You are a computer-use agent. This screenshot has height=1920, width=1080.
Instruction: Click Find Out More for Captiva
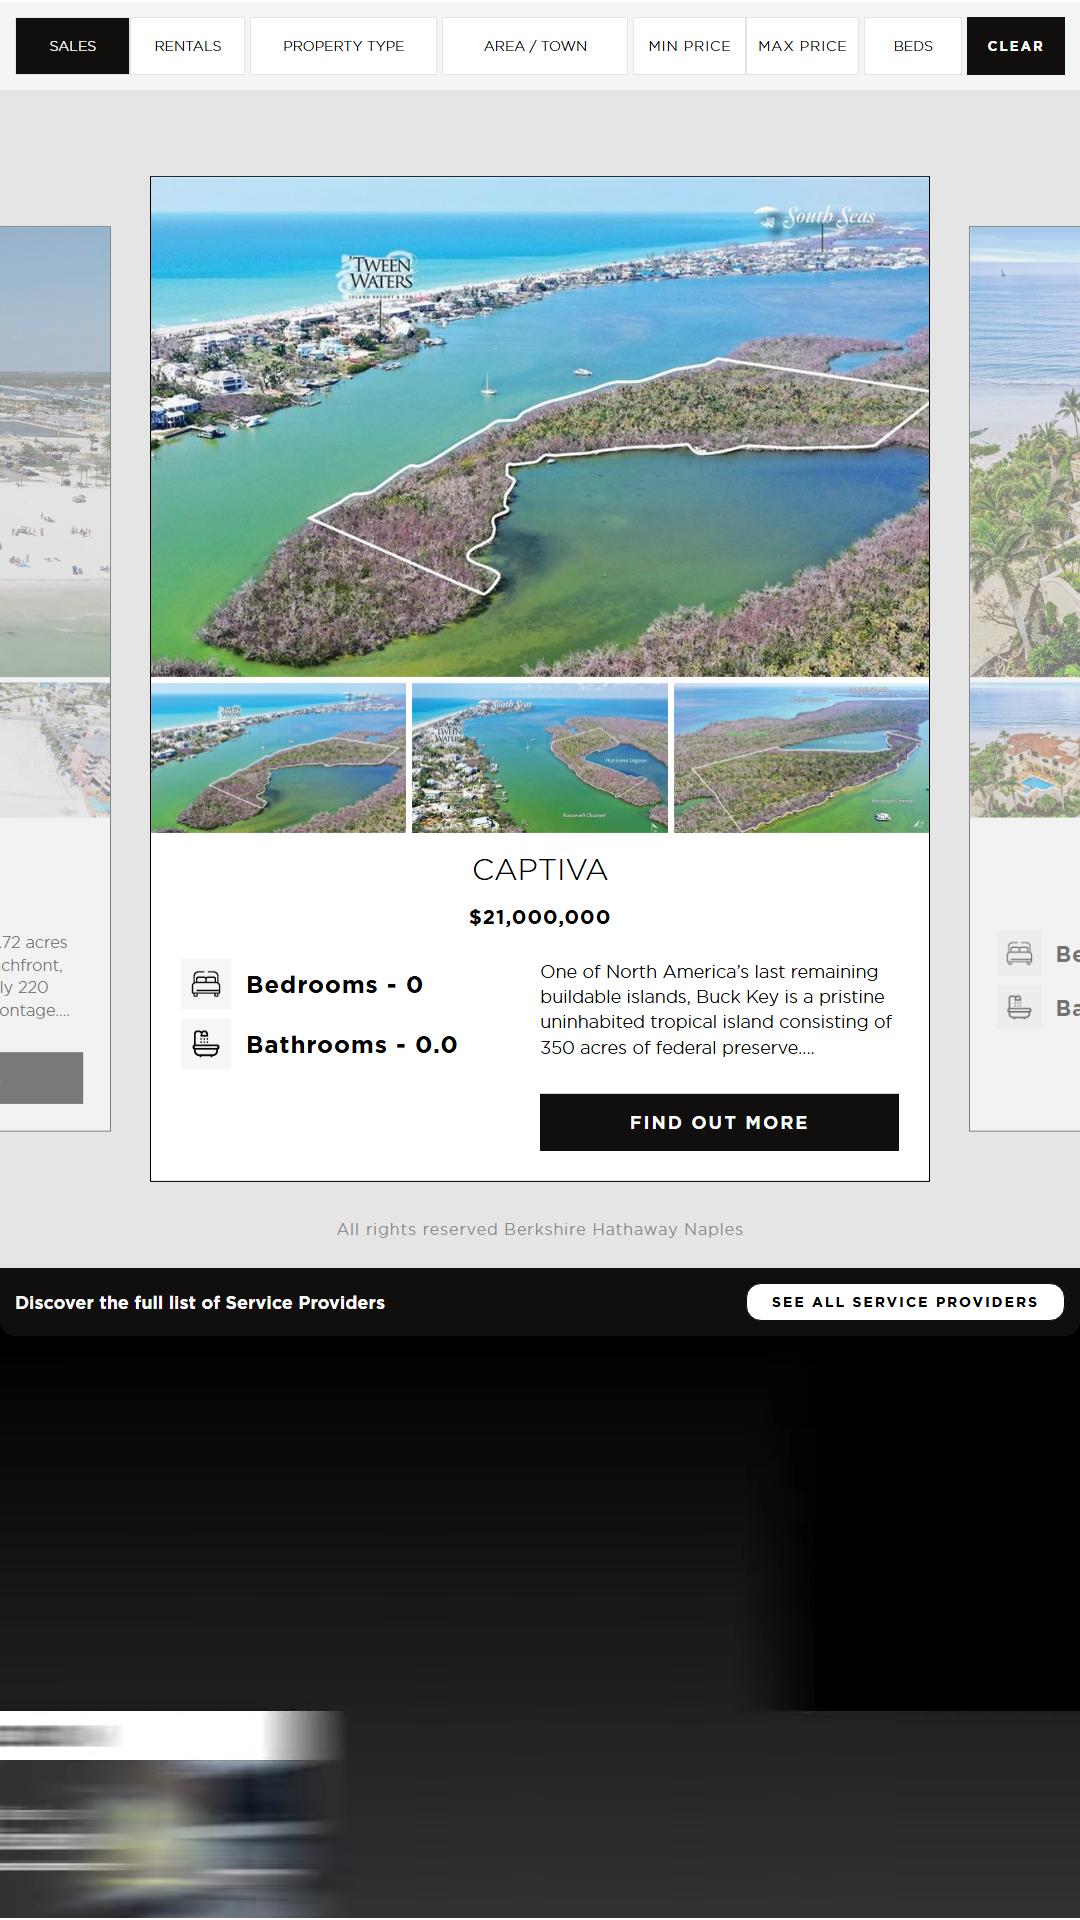719,1122
